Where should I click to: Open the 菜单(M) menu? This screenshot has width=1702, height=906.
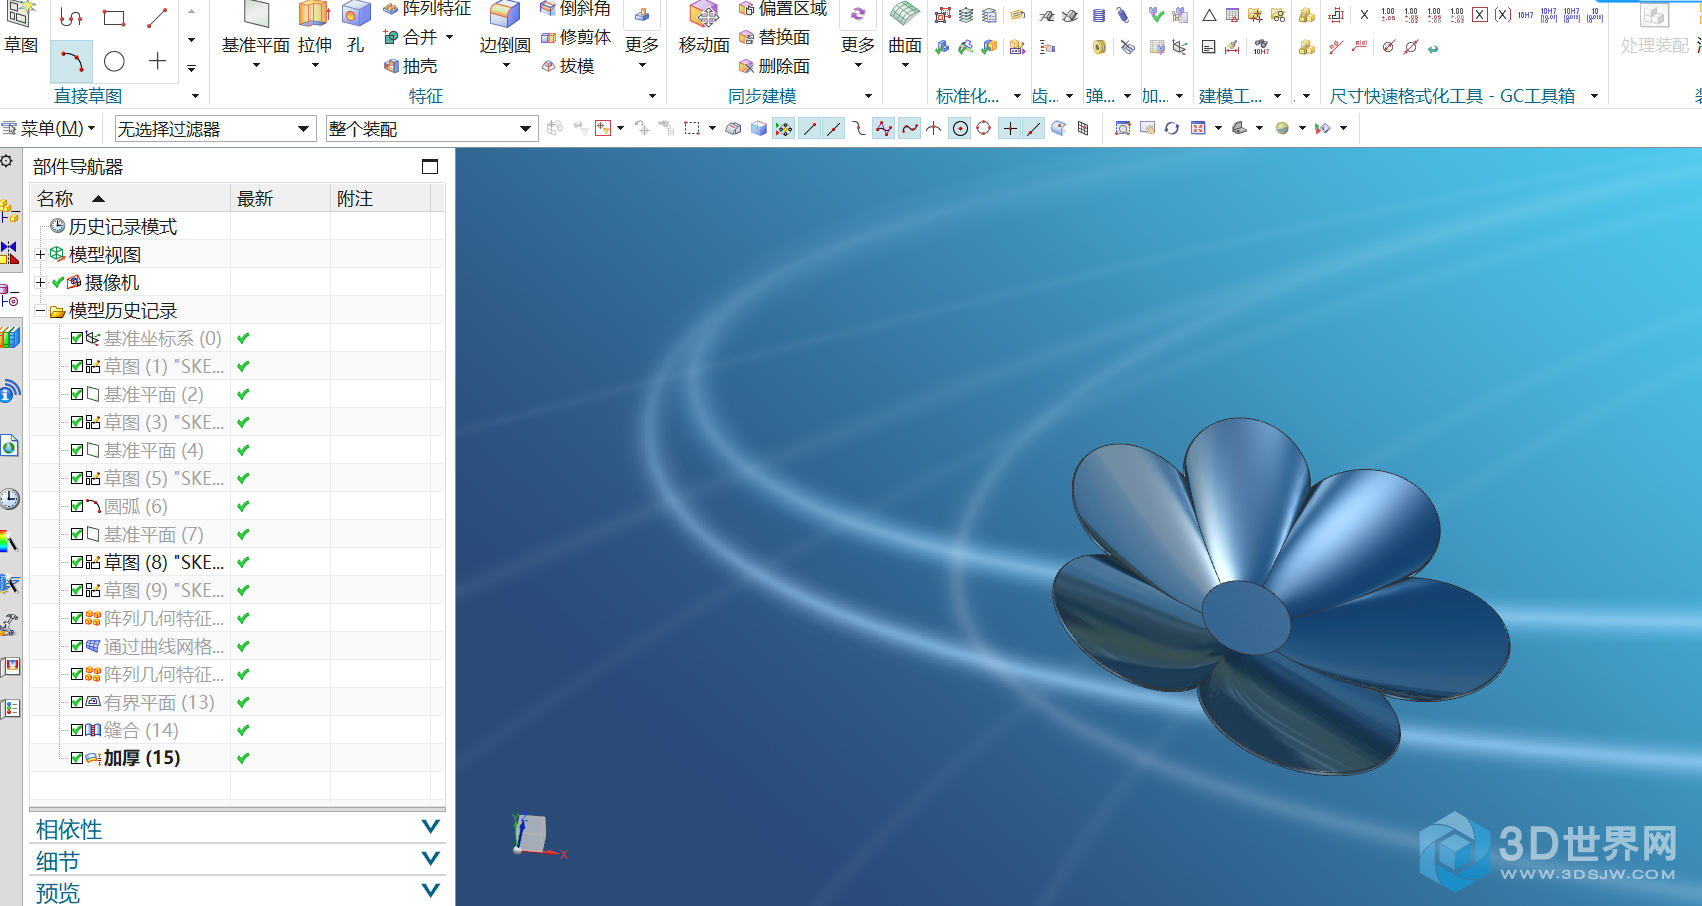pyautogui.click(x=48, y=128)
